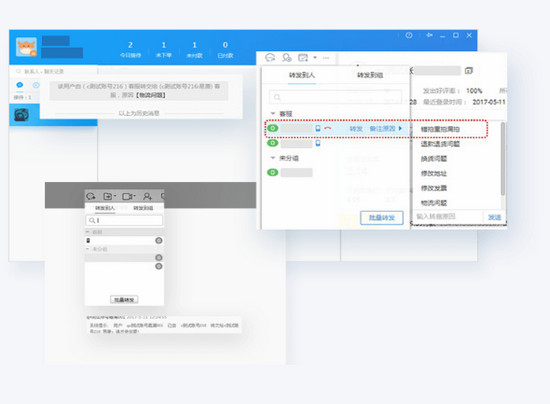Select the first round radio in small transfer list
The width and height of the screenshot is (550, 404).
[x=159, y=241]
